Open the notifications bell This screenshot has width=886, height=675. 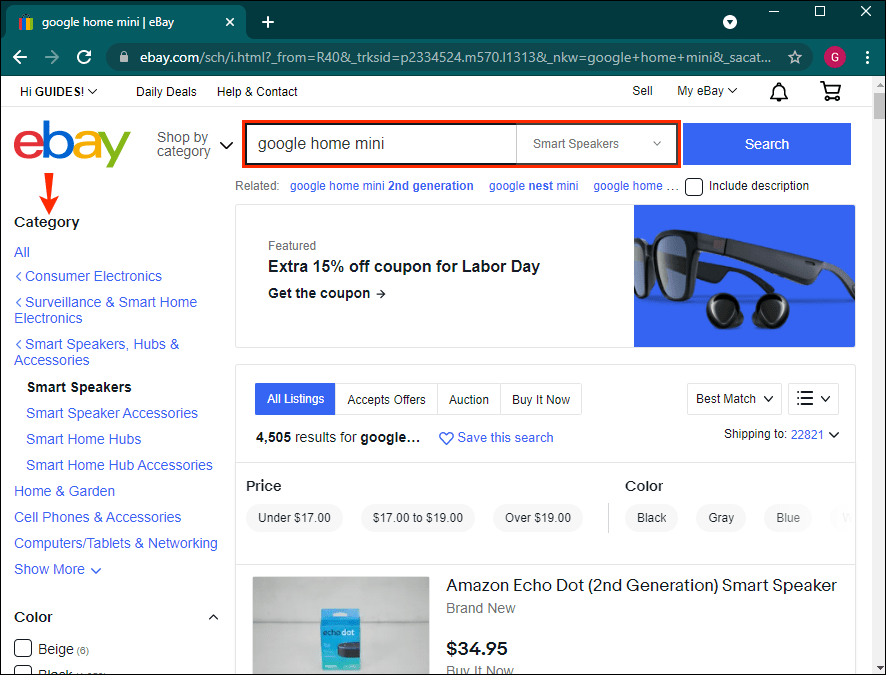tap(779, 92)
